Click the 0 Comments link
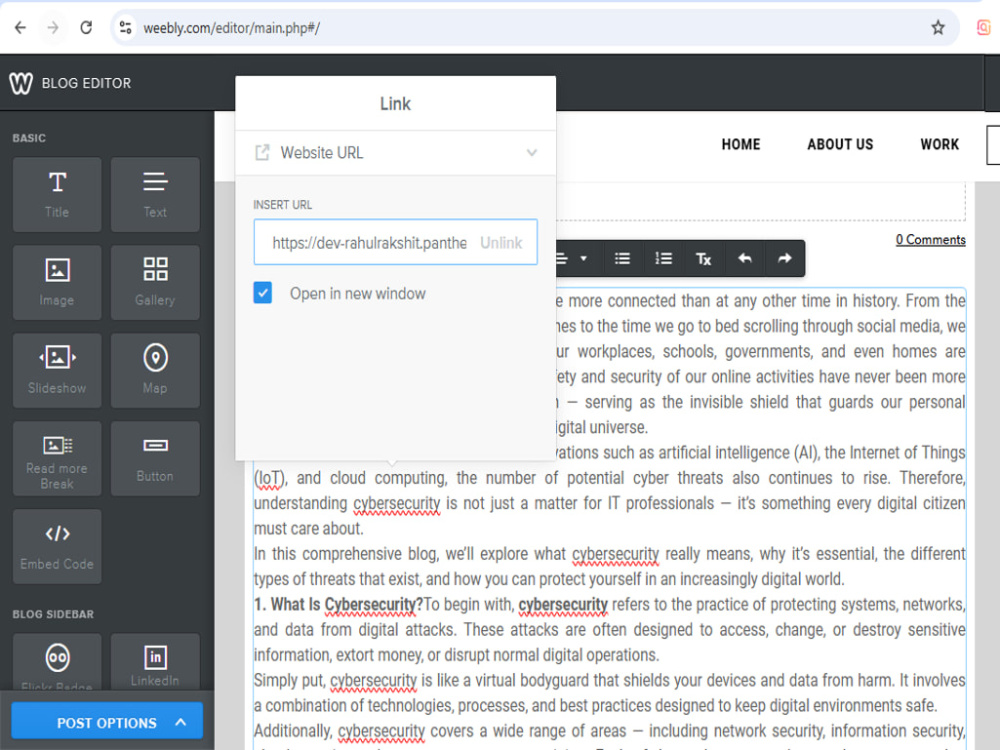This screenshot has width=1000, height=750. pos(930,240)
